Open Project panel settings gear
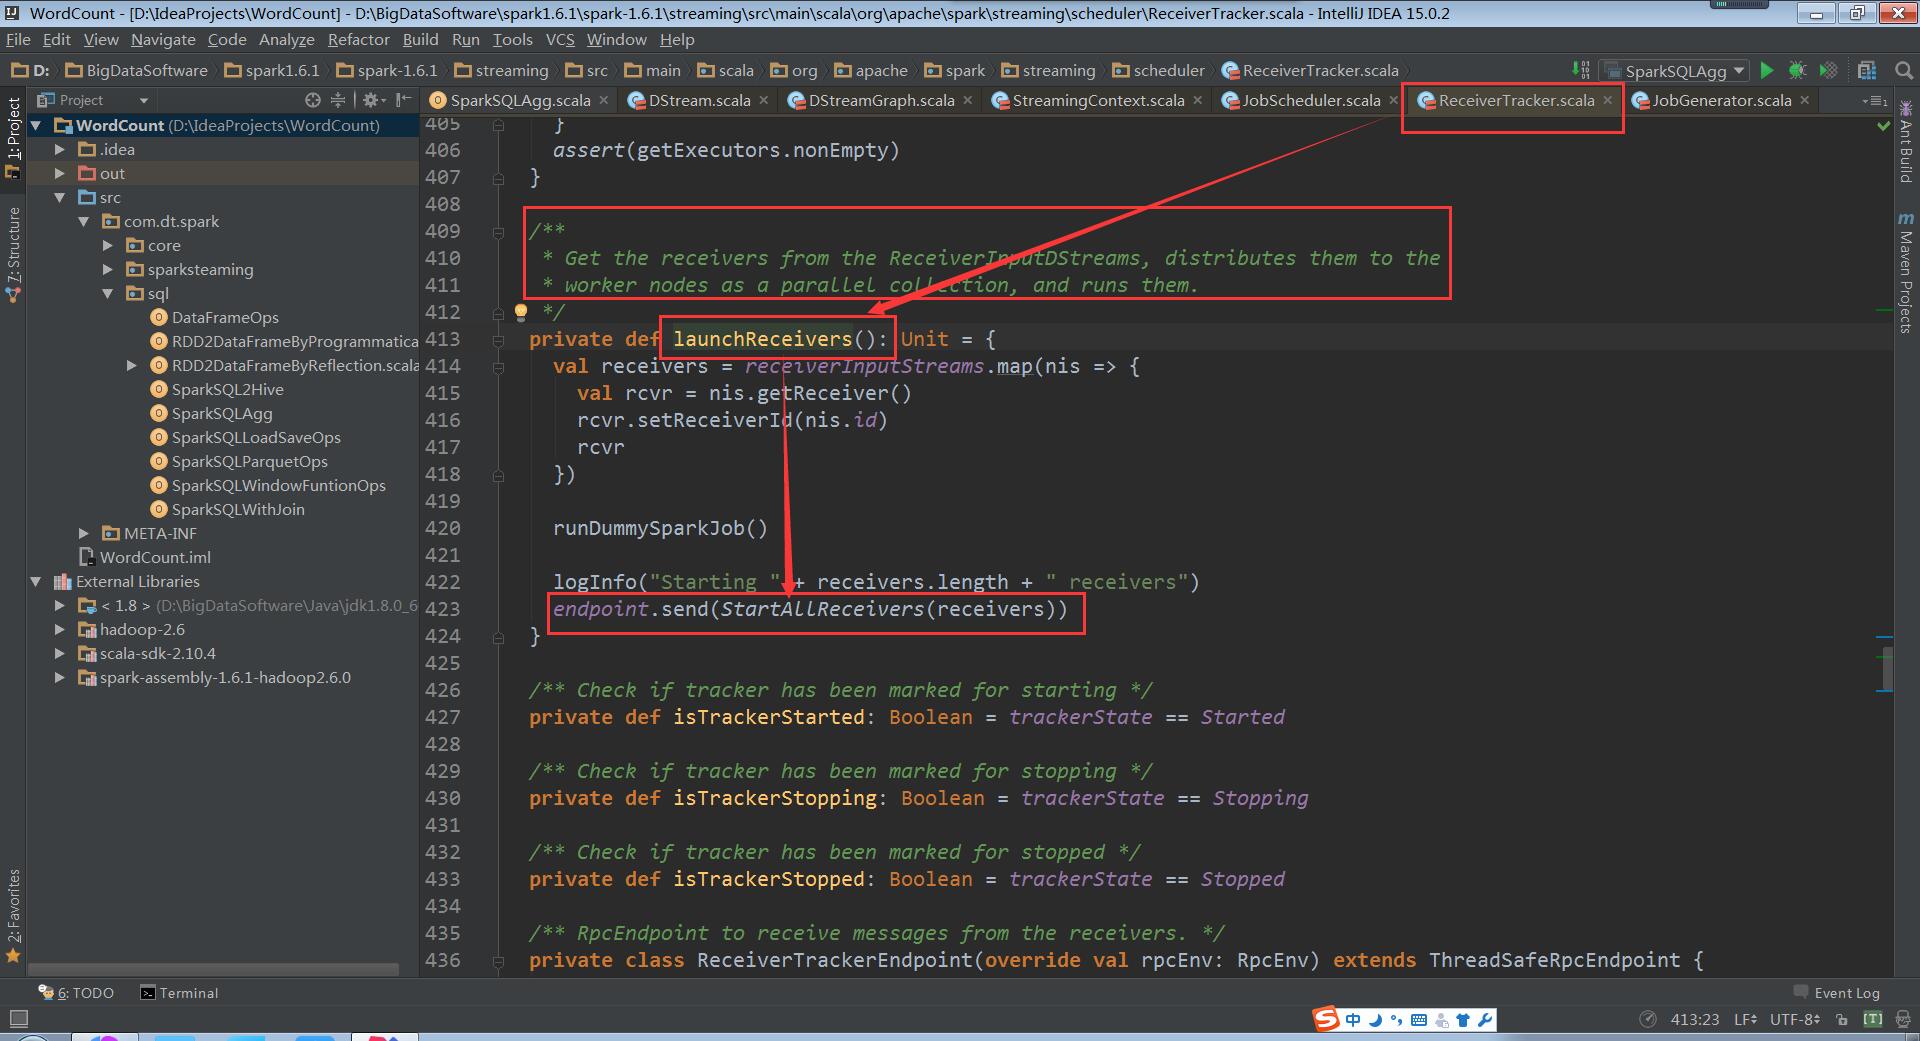This screenshot has width=1920, height=1041. [x=372, y=100]
